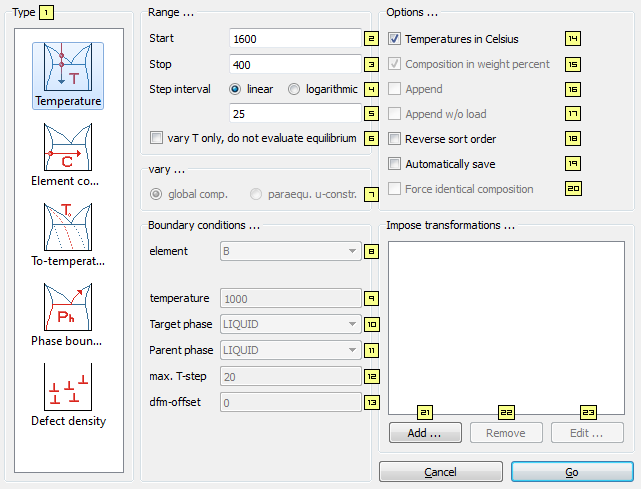Viewport: 641px width, 489px height.
Task: Click the Cancel button
Action: (440, 471)
